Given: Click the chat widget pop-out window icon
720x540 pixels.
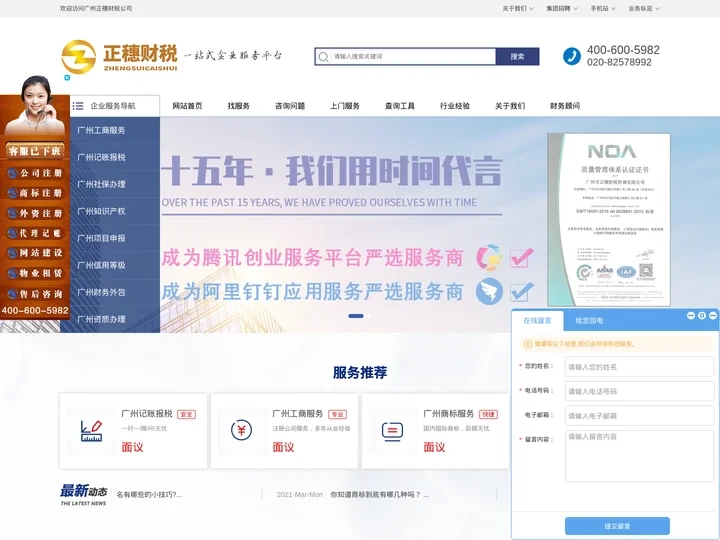Looking at the screenshot, I should click(702, 315).
